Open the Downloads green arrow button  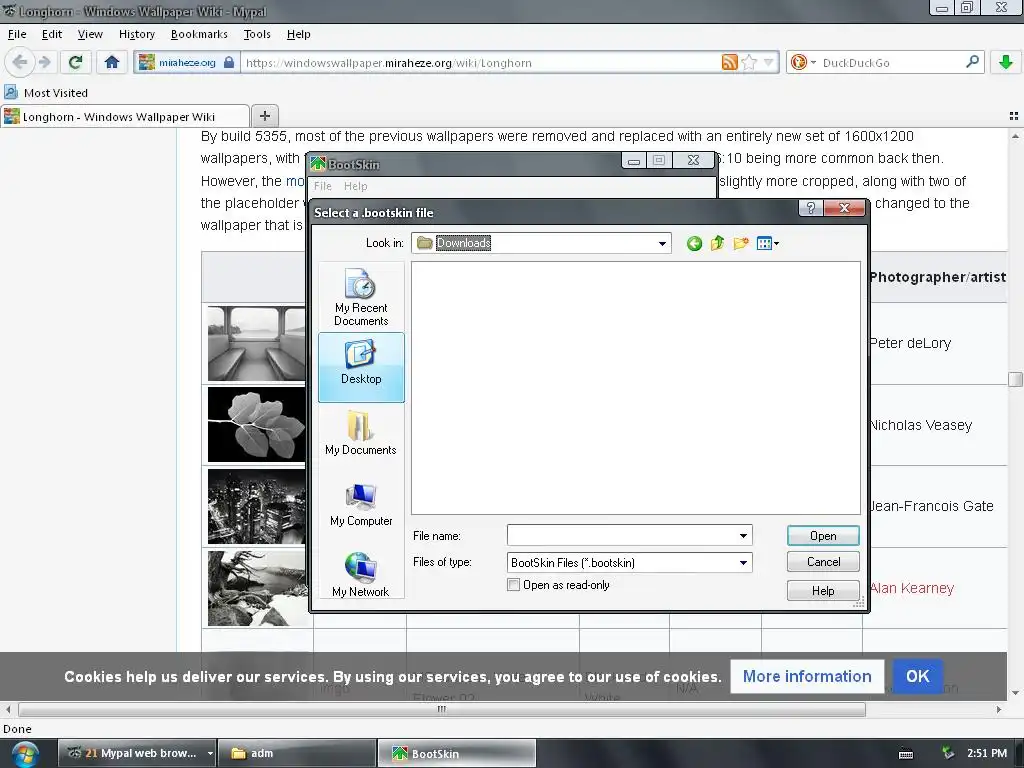click(1005, 62)
